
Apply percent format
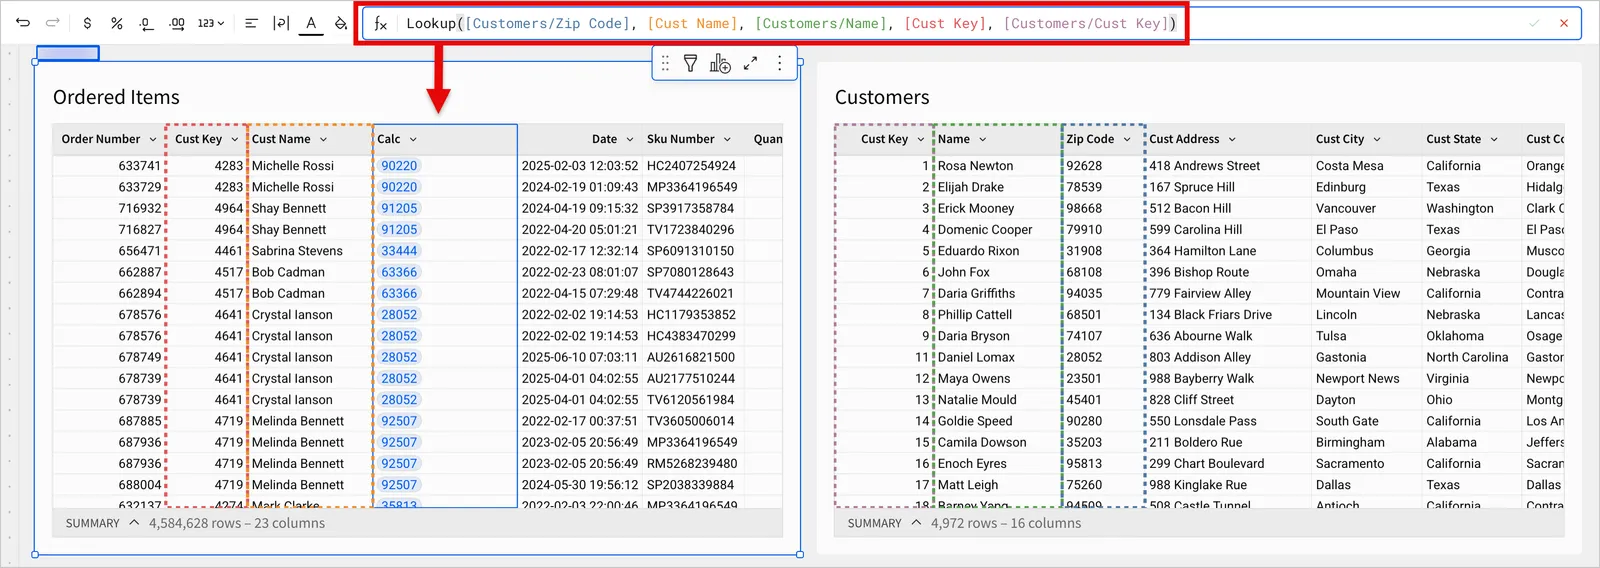click(x=116, y=23)
